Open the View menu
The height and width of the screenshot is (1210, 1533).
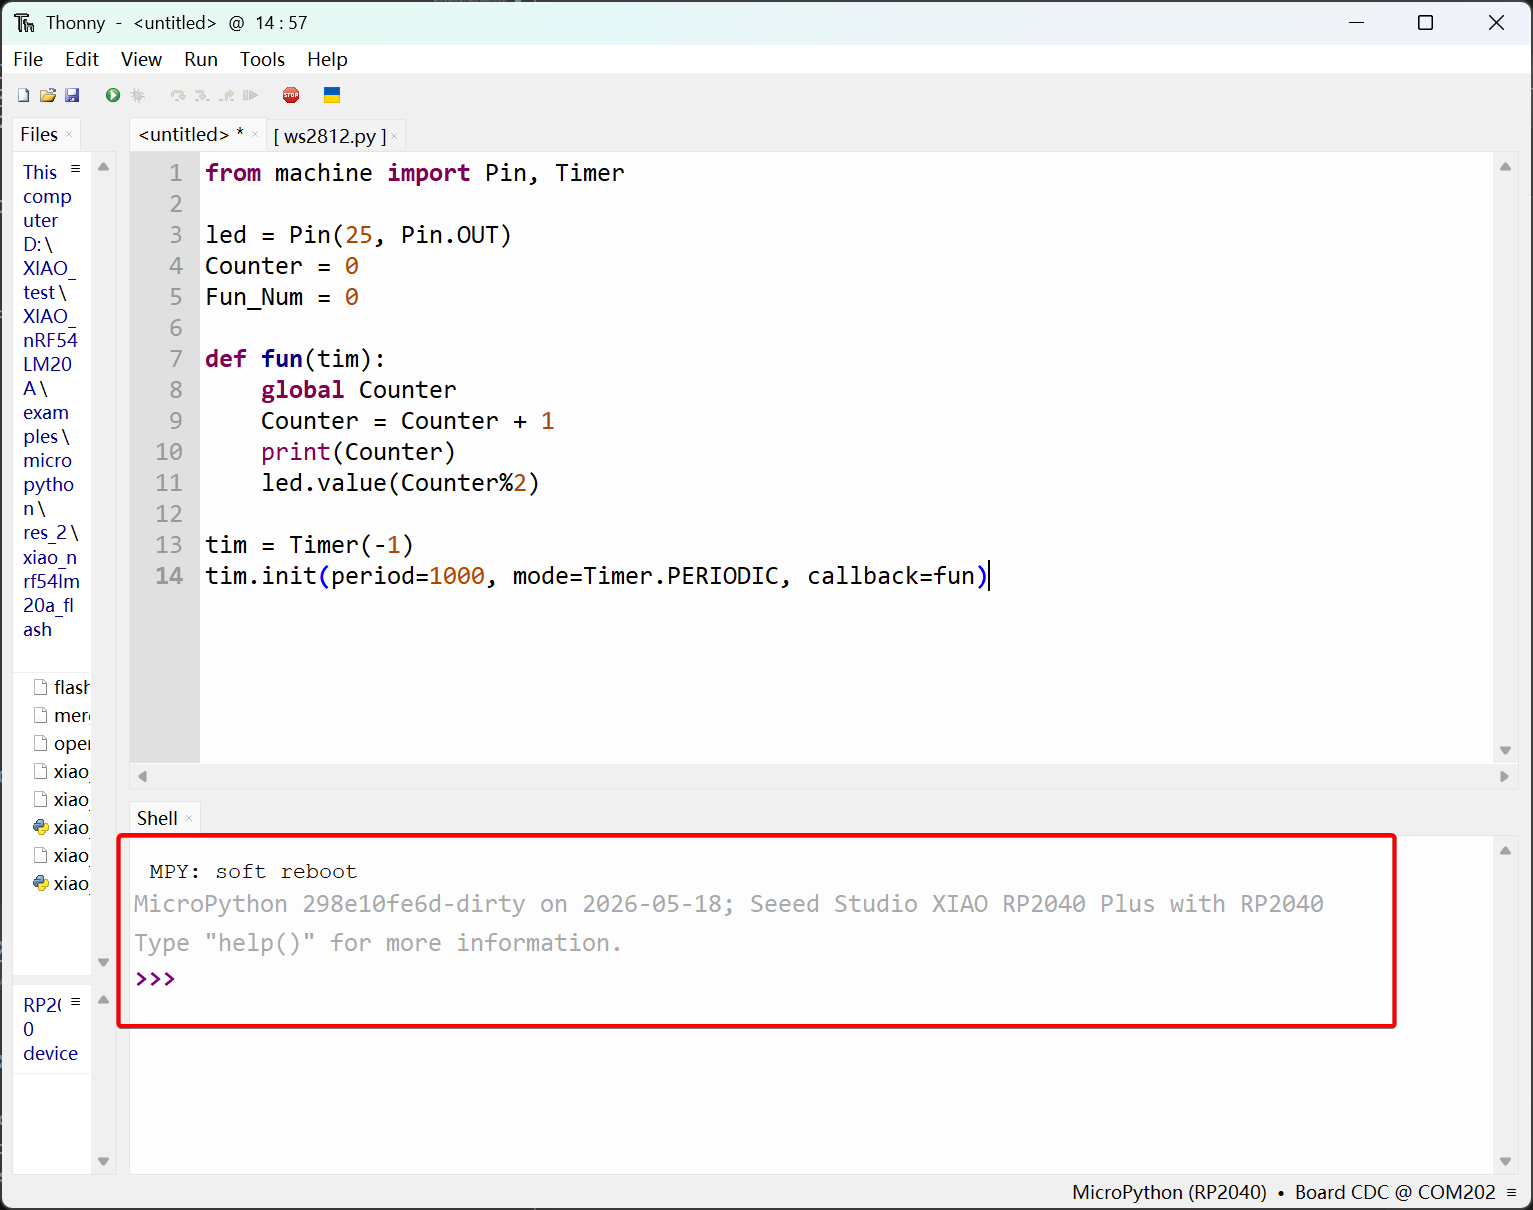click(x=141, y=59)
